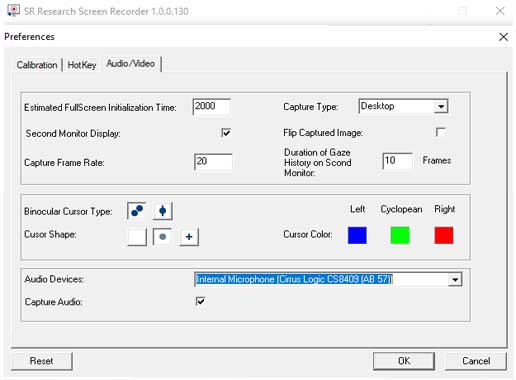Image resolution: width=516 pixels, height=380 pixels.
Task: Click the 'Cursor Color:' label
Action: click(308, 234)
